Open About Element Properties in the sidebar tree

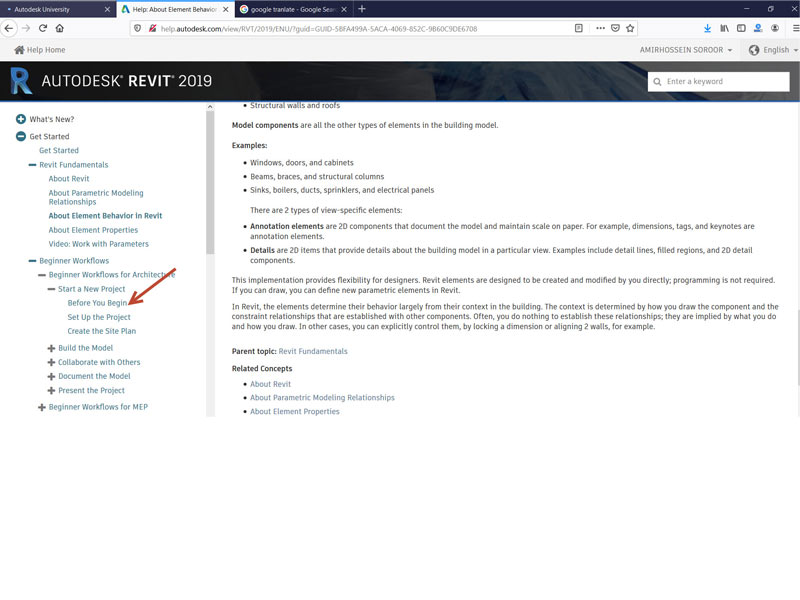93,230
